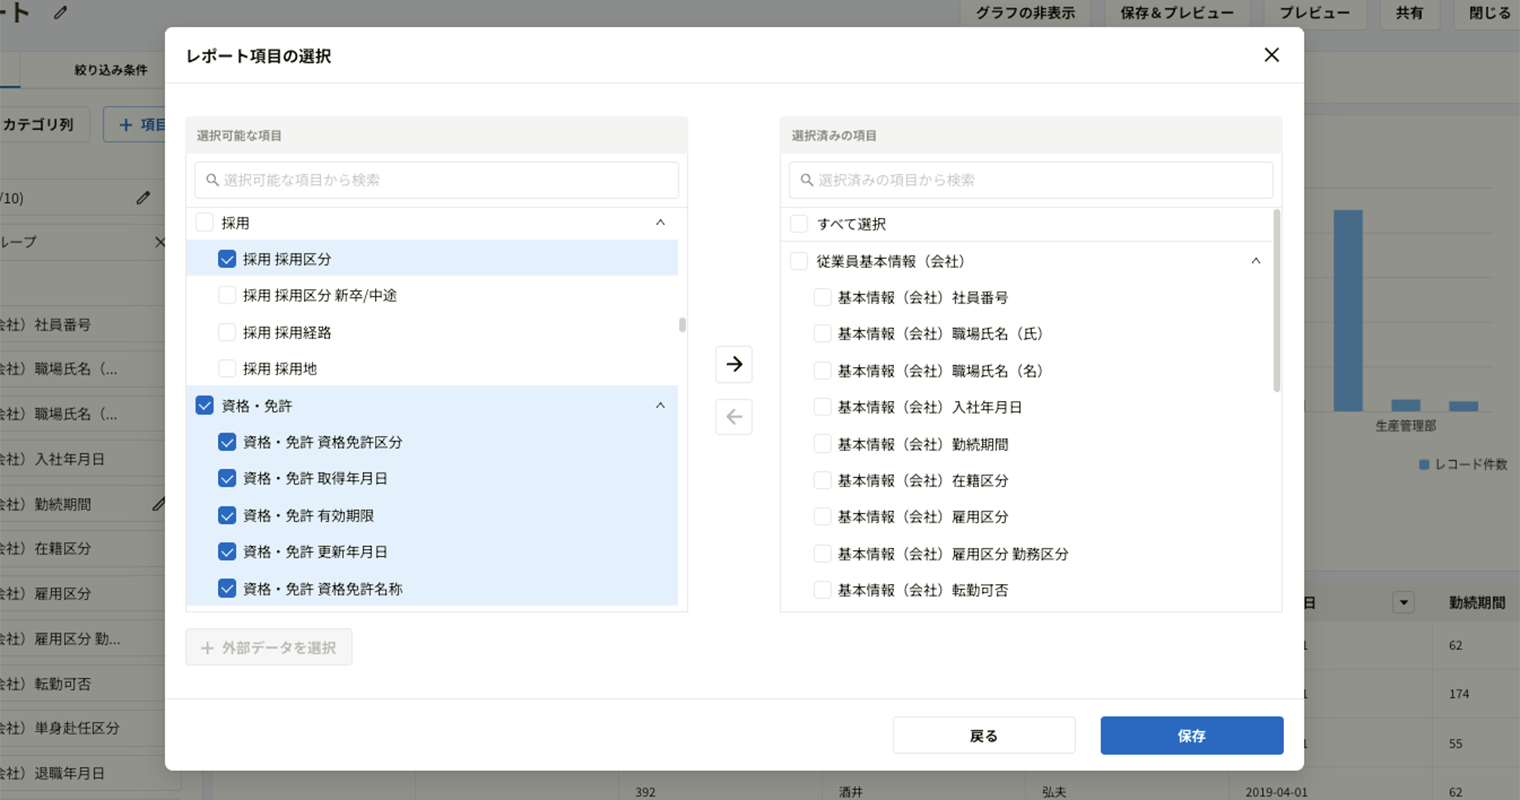The width and height of the screenshot is (1520, 800).
Task: Select 単身赴任区分 row in background left list
Action: (x=82, y=728)
